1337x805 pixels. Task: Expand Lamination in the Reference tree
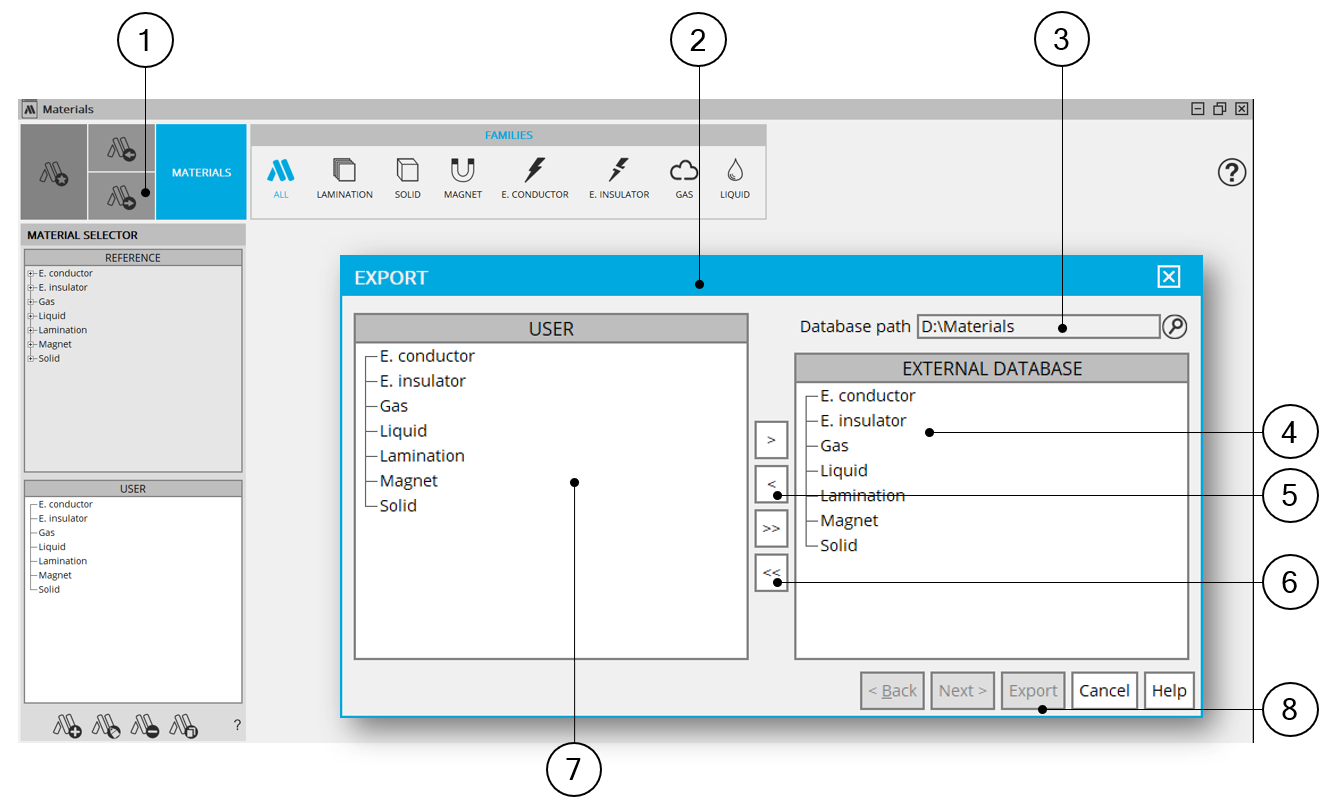click(31, 331)
